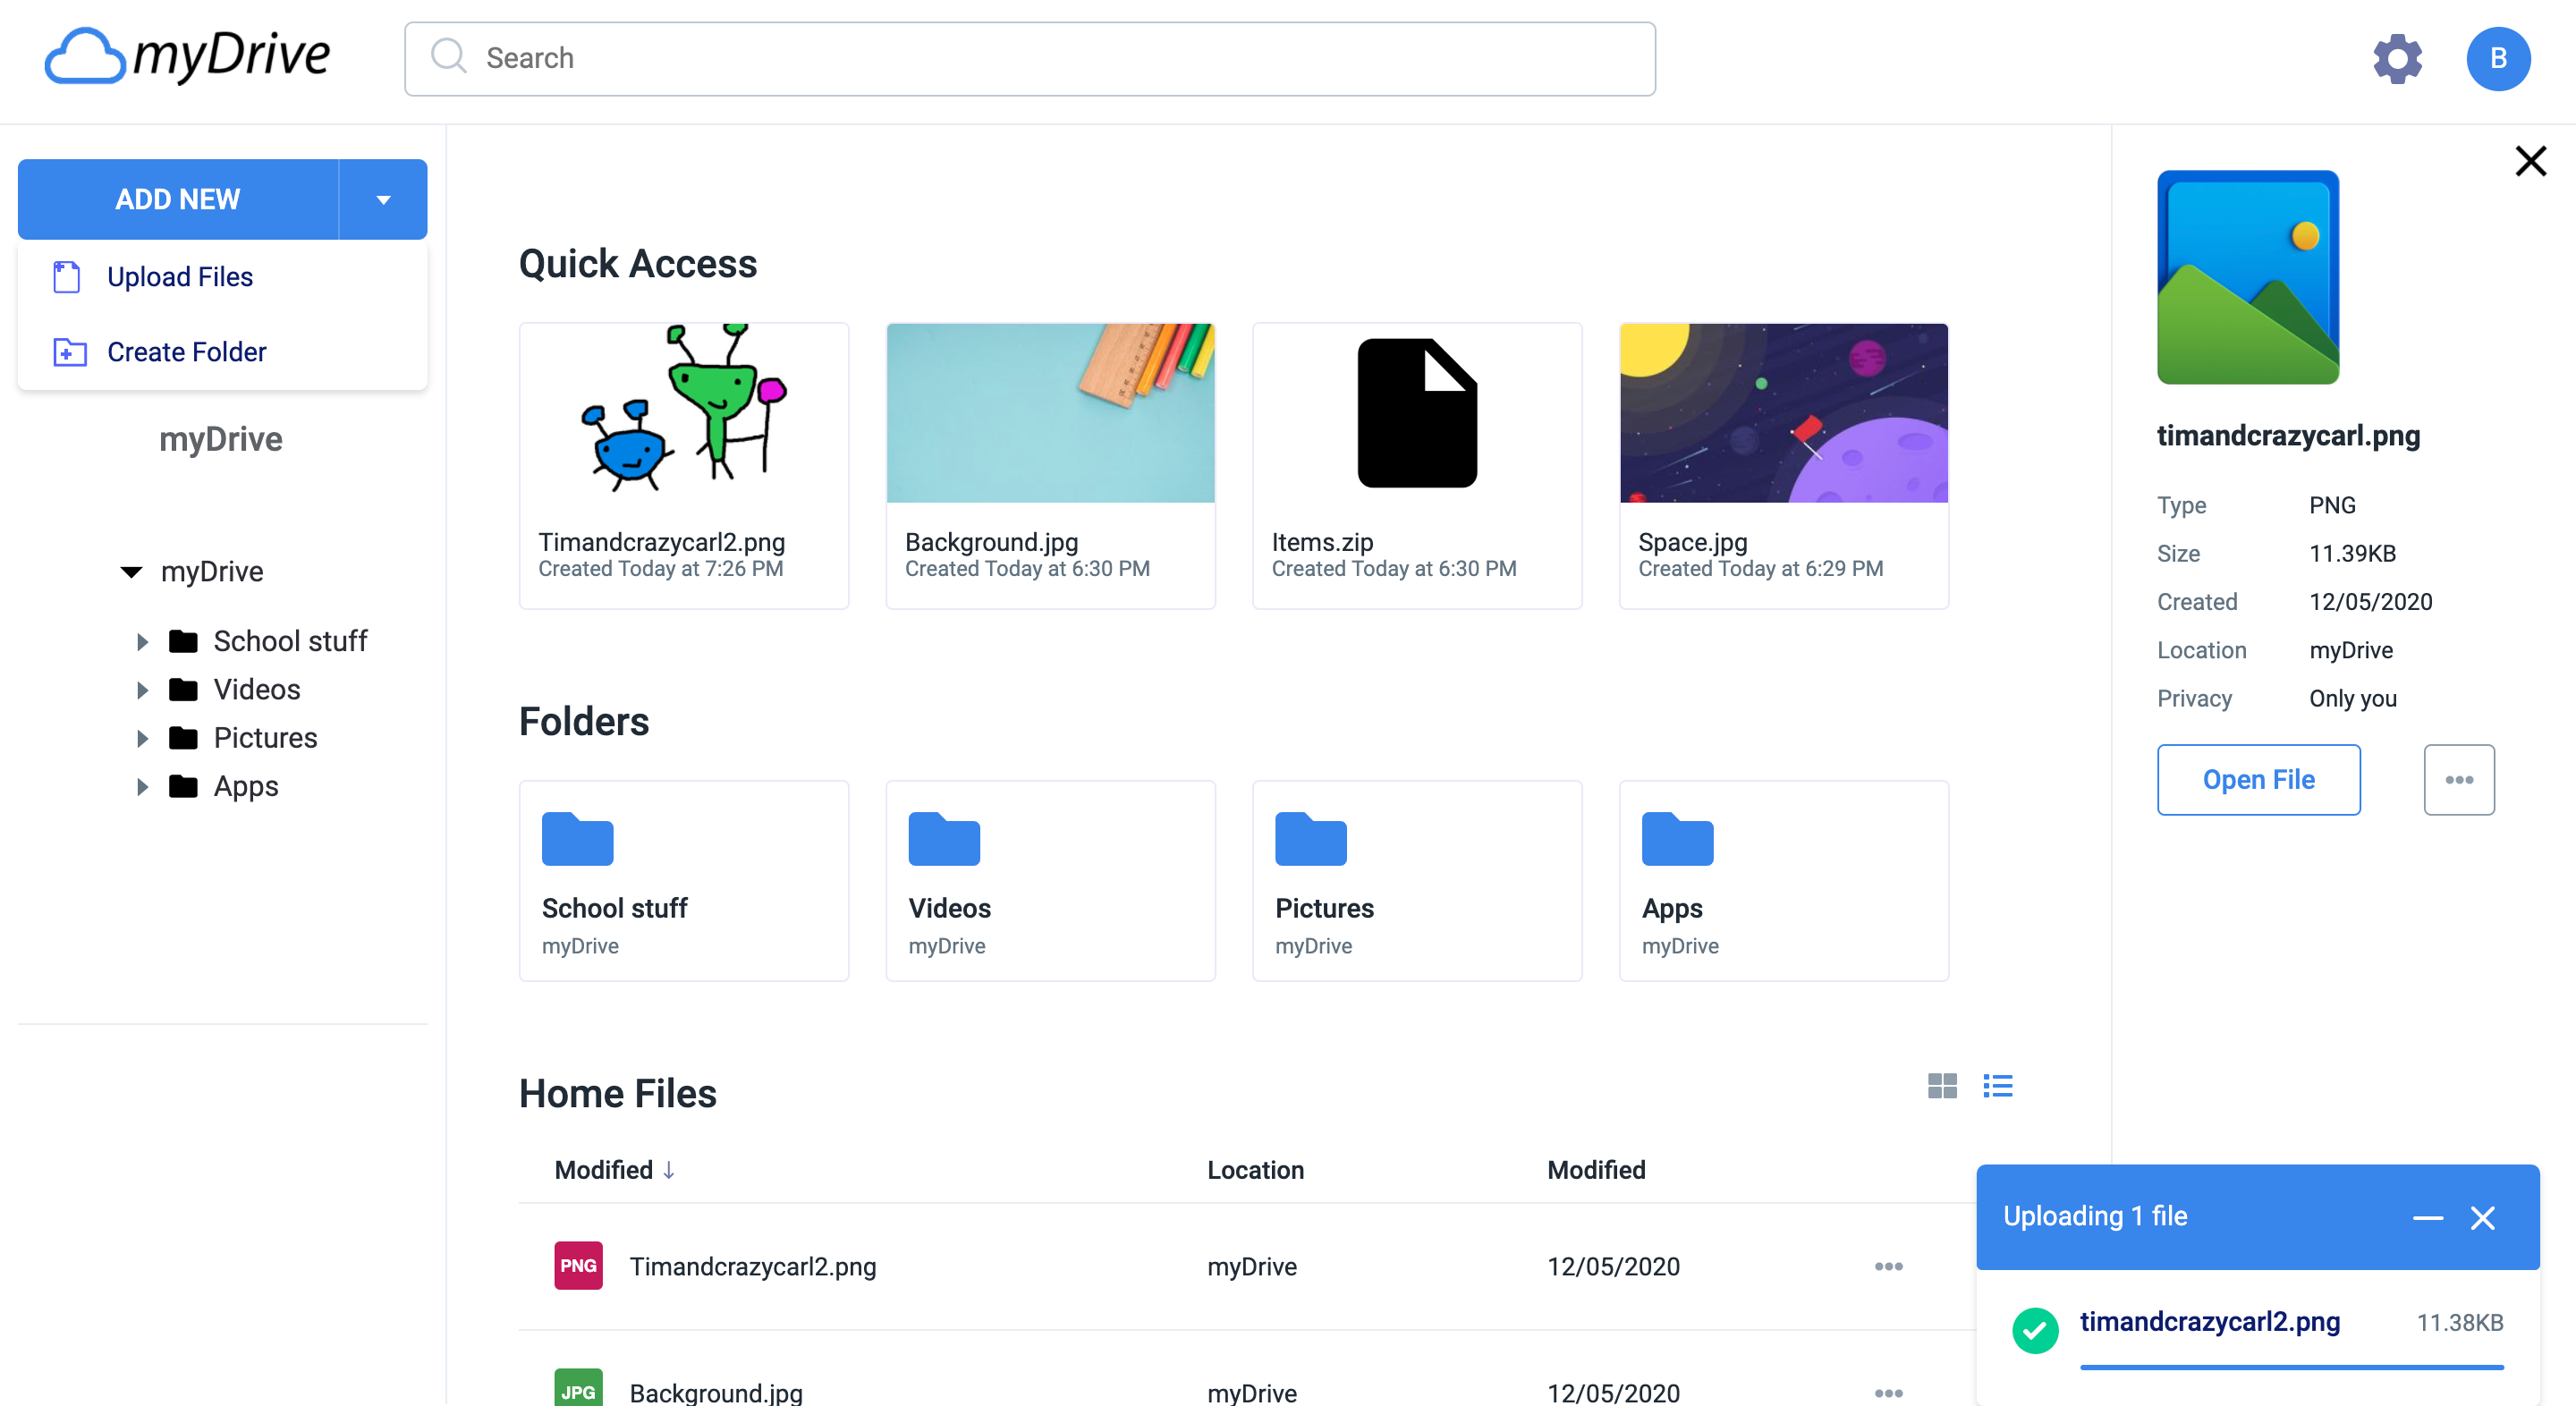Switch to grid view for Home Files
The width and height of the screenshot is (2576, 1406).
(1942, 1086)
